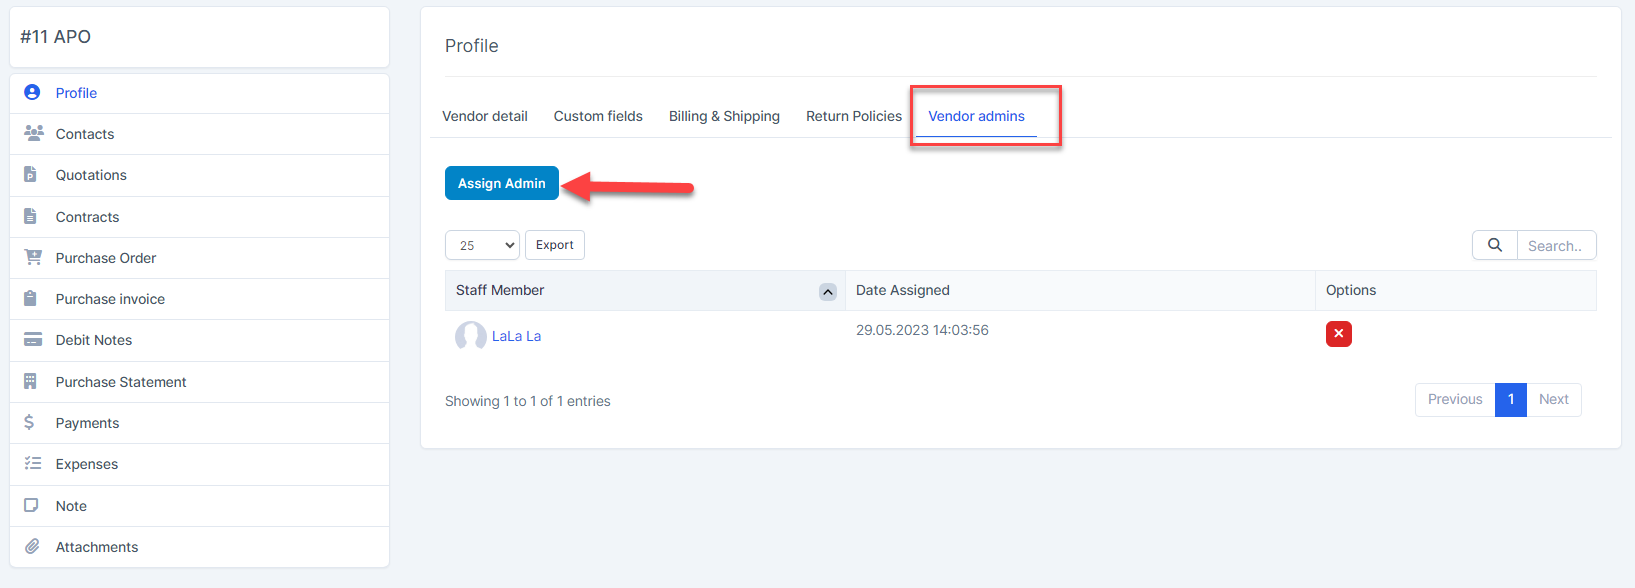The width and height of the screenshot is (1635, 588).
Task: Click the Purchase Order cart icon
Action: (x=33, y=257)
